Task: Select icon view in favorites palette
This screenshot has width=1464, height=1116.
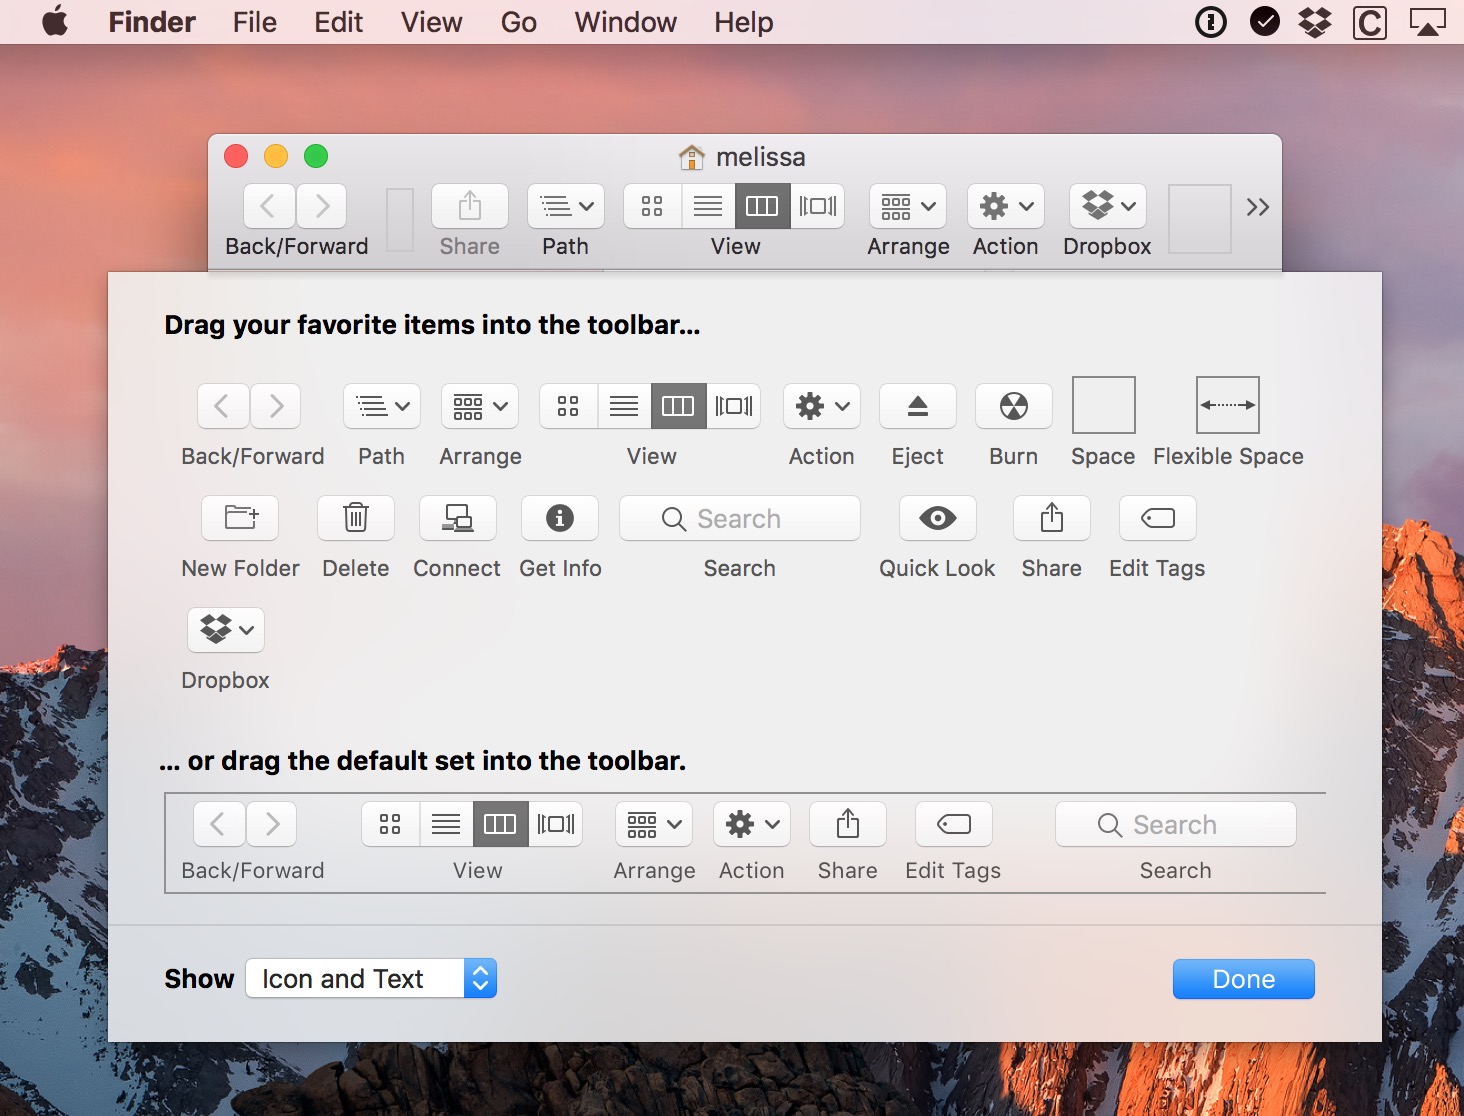Action: pos(568,406)
